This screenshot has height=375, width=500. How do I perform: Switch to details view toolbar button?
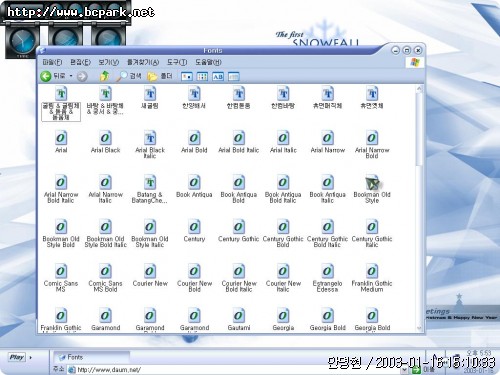click(234, 77)
